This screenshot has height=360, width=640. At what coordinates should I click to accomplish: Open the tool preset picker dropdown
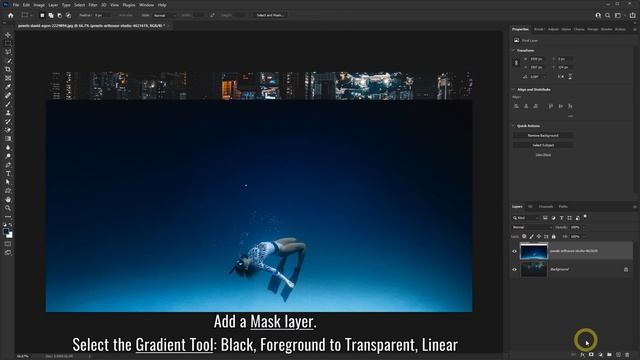27,15
